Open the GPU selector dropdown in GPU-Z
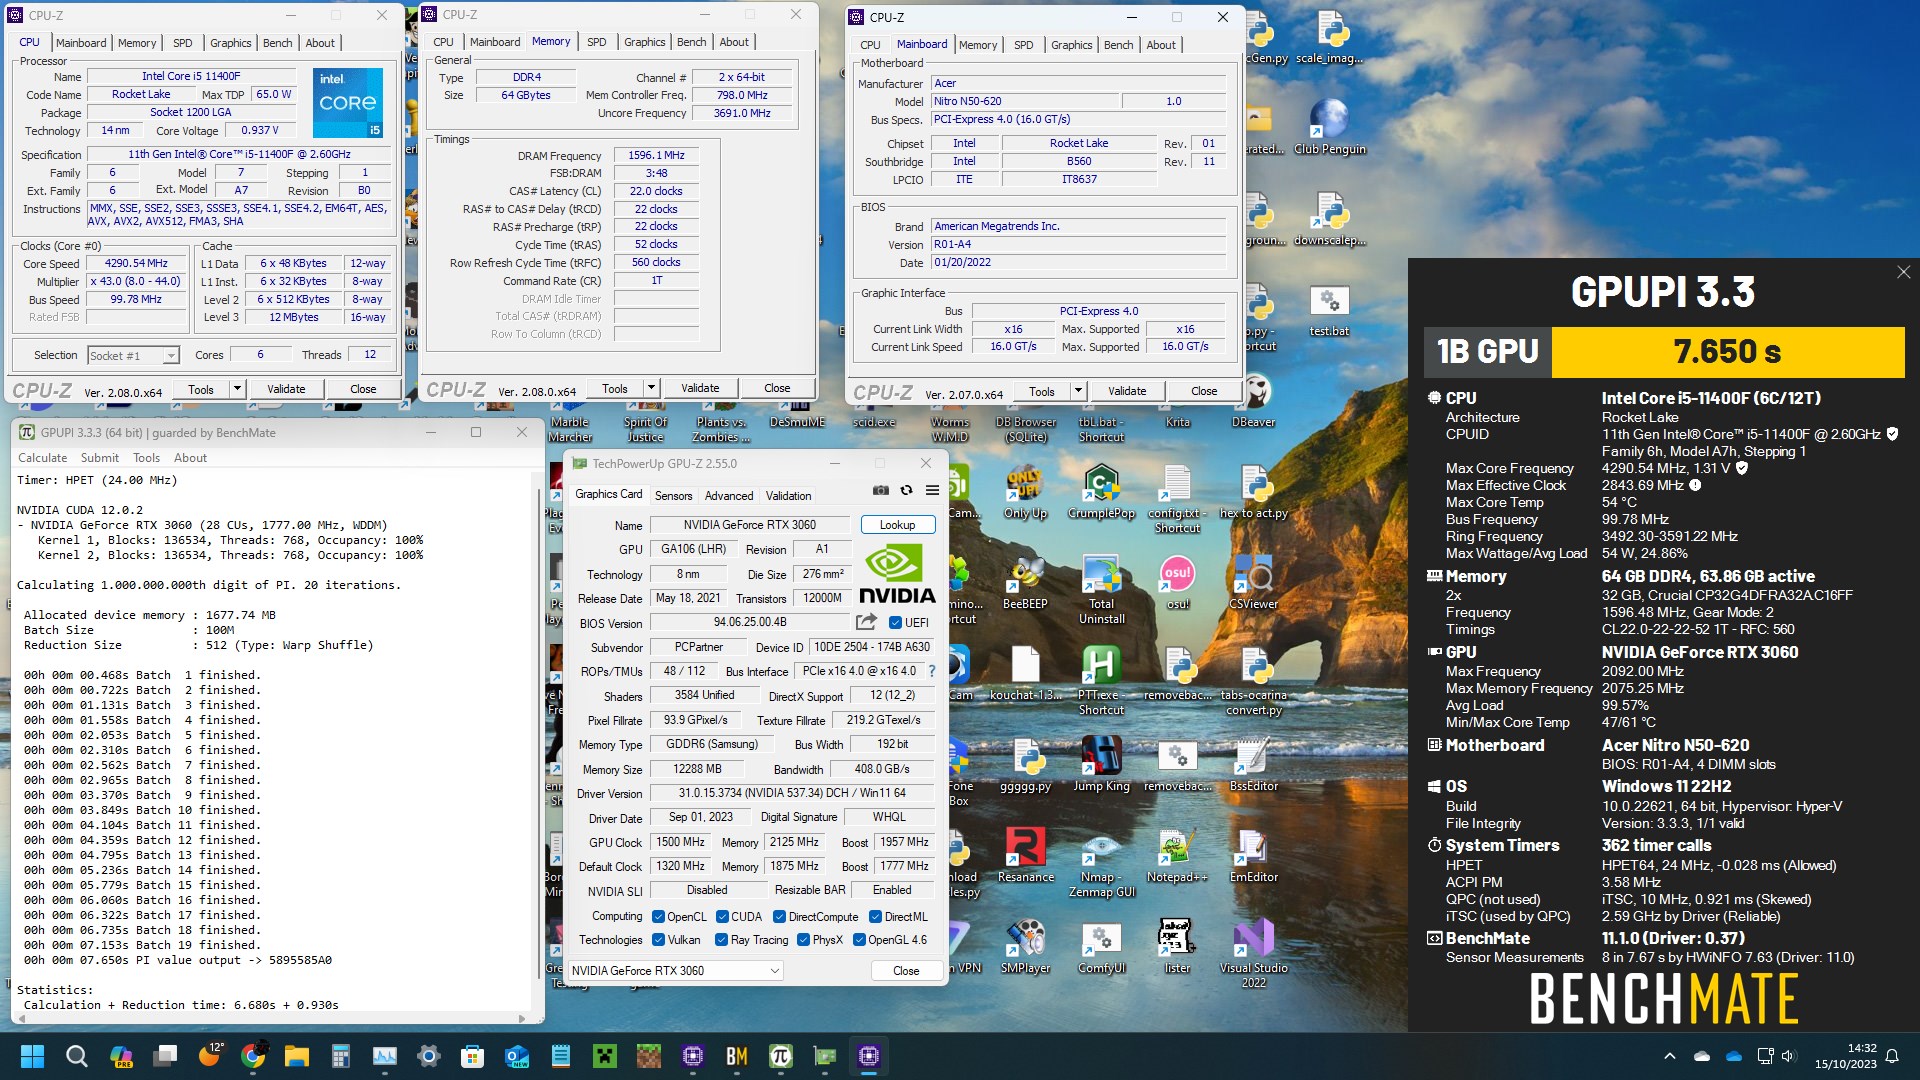The height and width of the screenshot is (1080, 1920). [675, 971]
